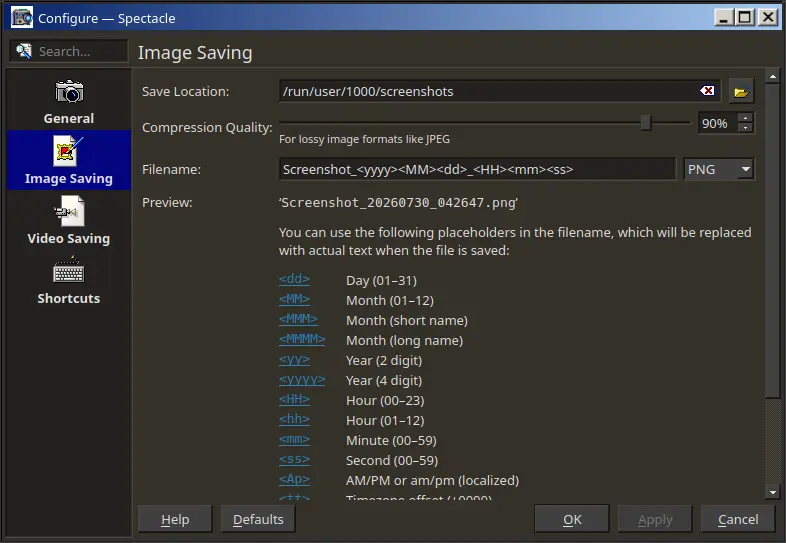Click the 'Year (4 digit)' description
Screen dimensions: 786x543
click(384, 381)
